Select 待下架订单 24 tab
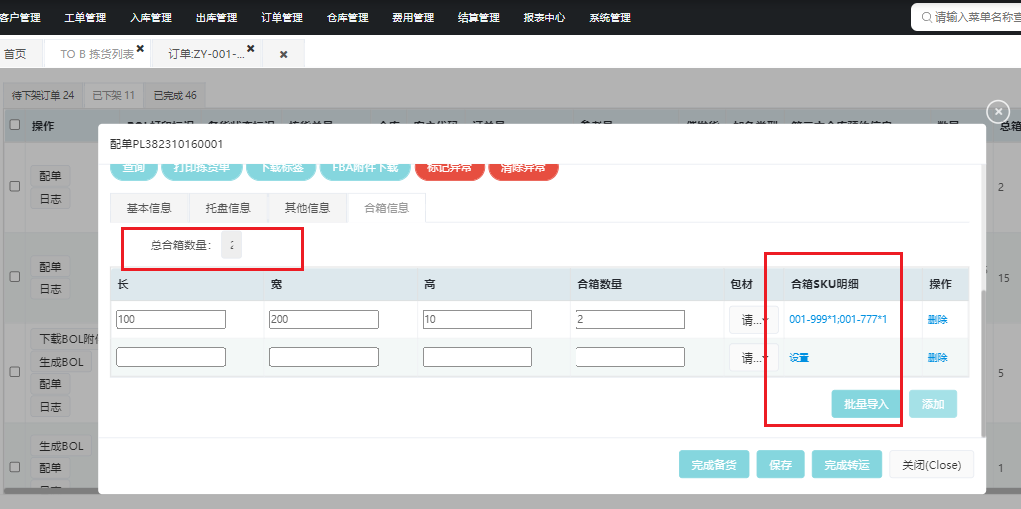 point(43,96)
